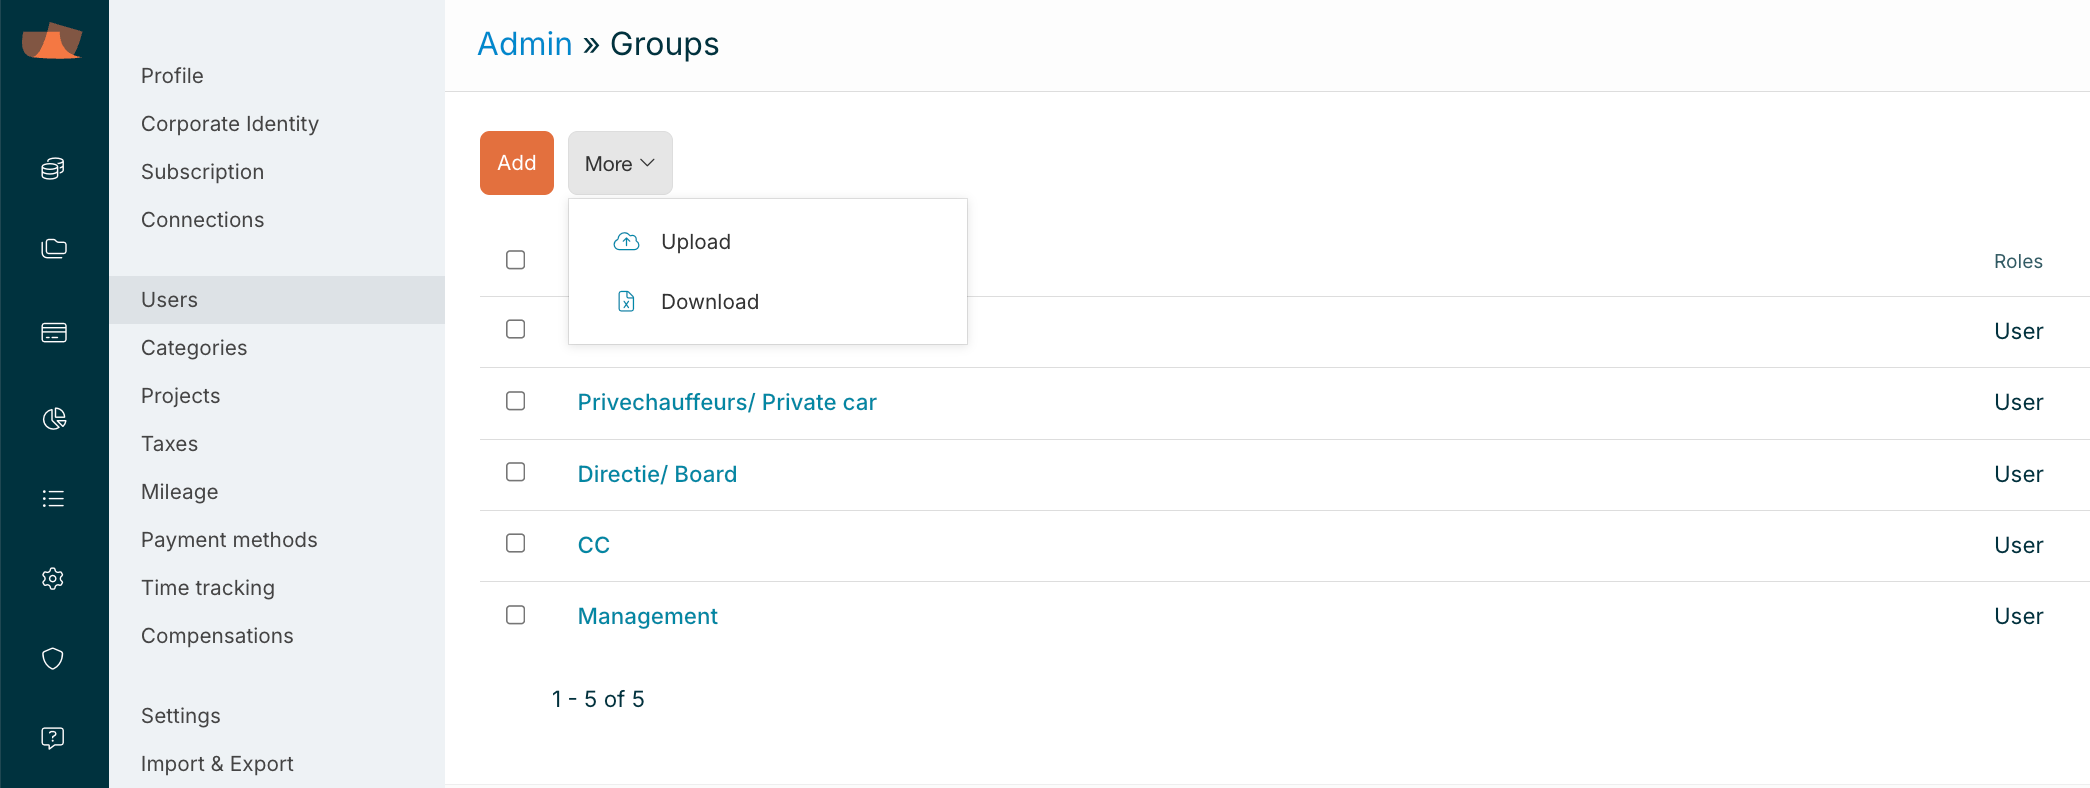Click the orange app logo icon
Viewport: 2090px width, 788px height.
click(52, 41)
